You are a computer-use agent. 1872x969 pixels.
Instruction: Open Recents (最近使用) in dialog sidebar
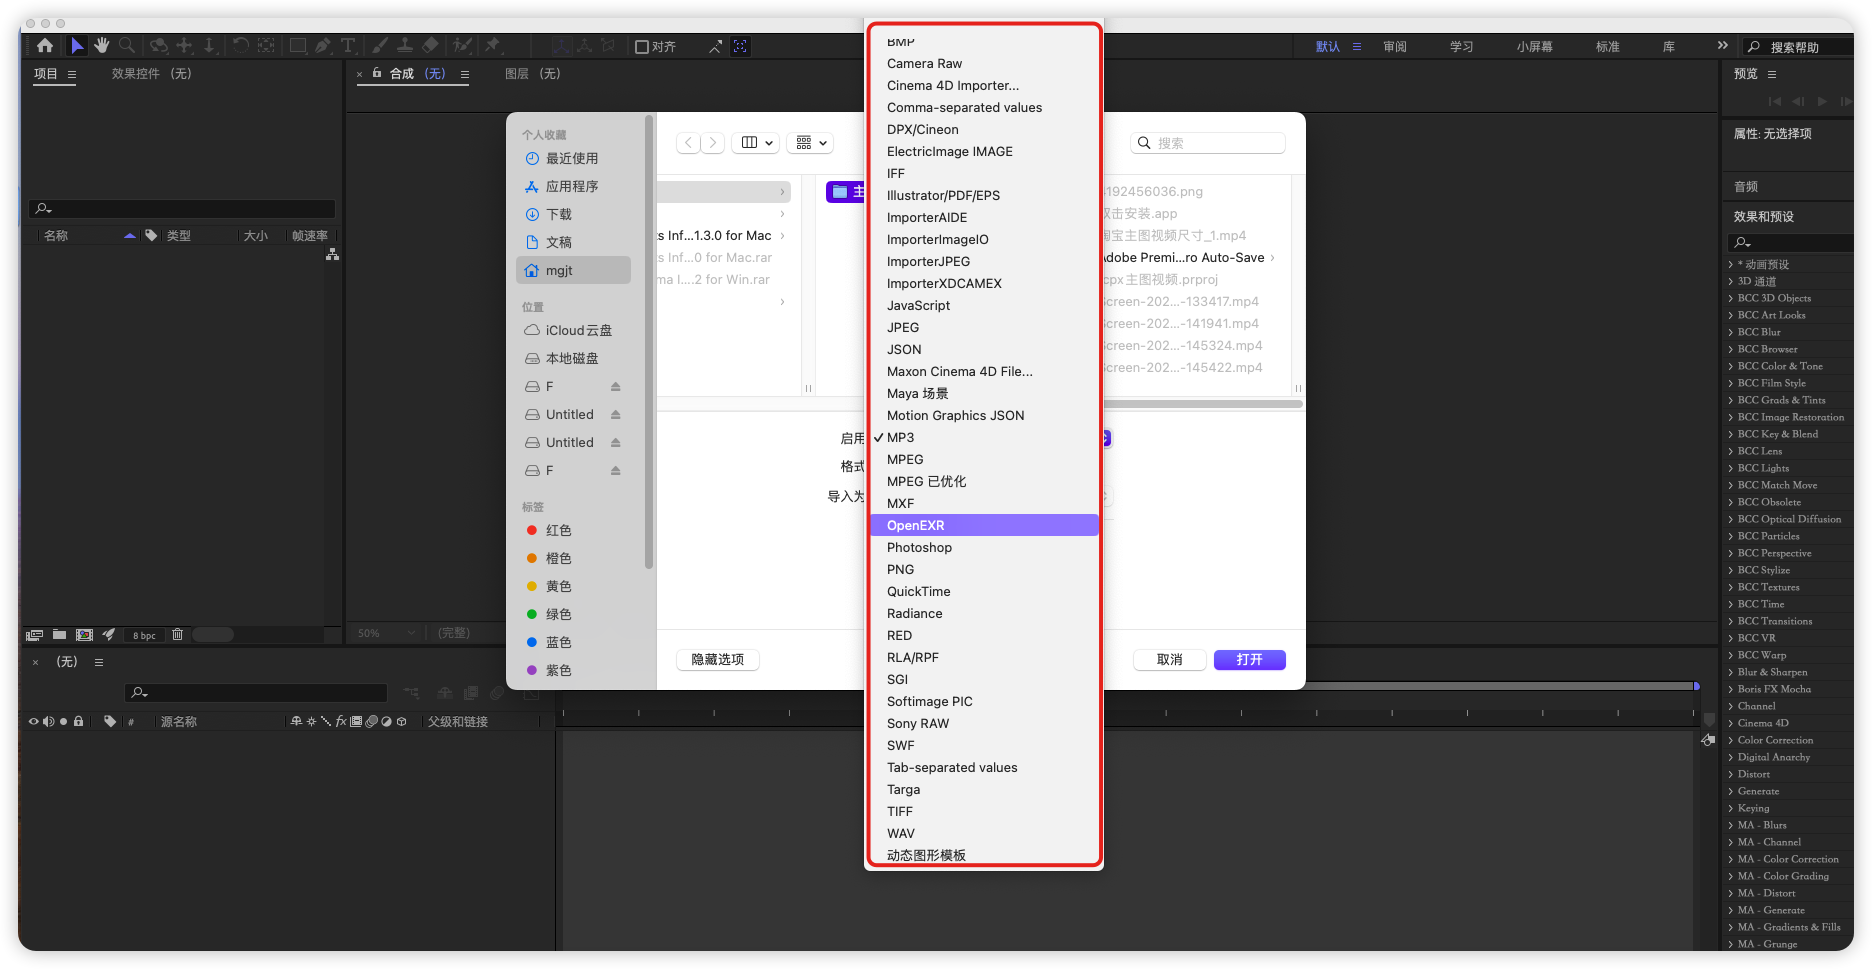(572, 159)
